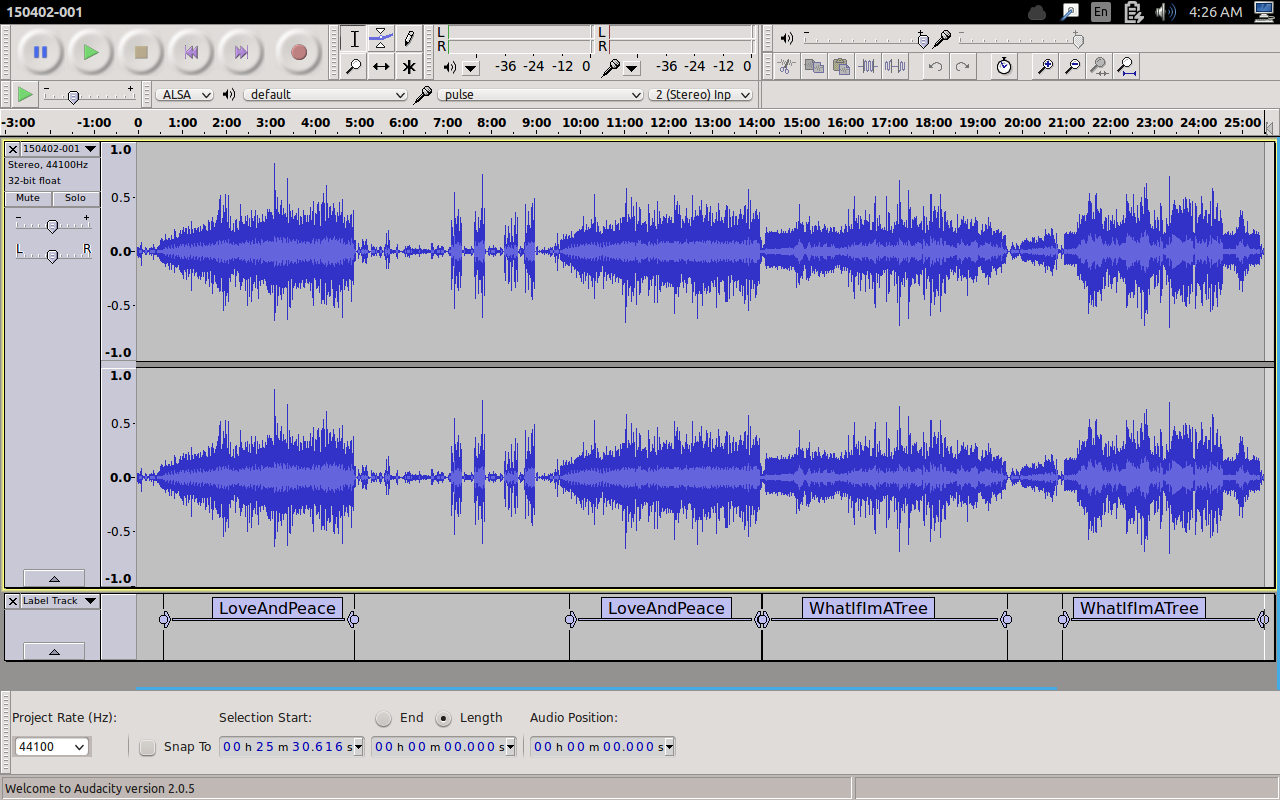
Task: Choose the Draw pencil tool
Action: [409, 39]
